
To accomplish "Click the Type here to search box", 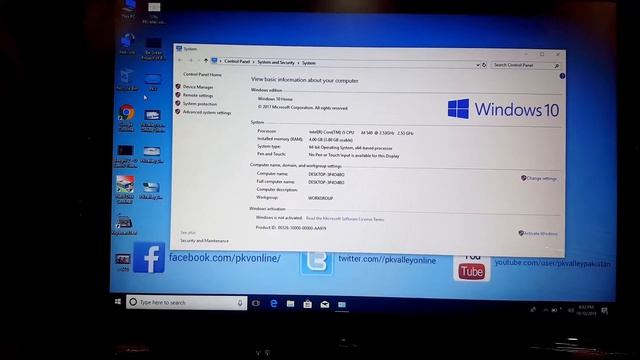I will [187, 302].
